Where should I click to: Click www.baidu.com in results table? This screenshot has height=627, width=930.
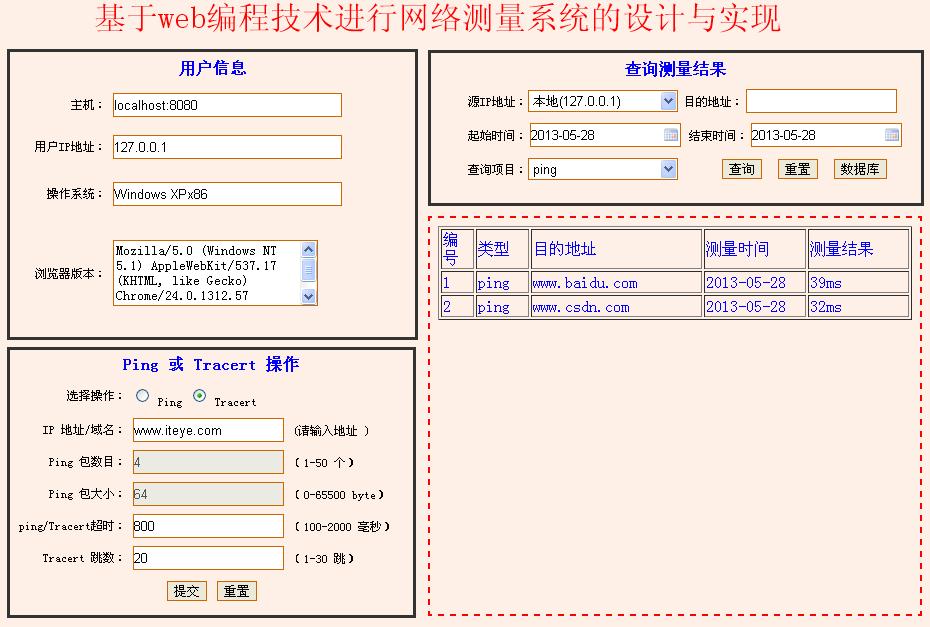(585, 283)
